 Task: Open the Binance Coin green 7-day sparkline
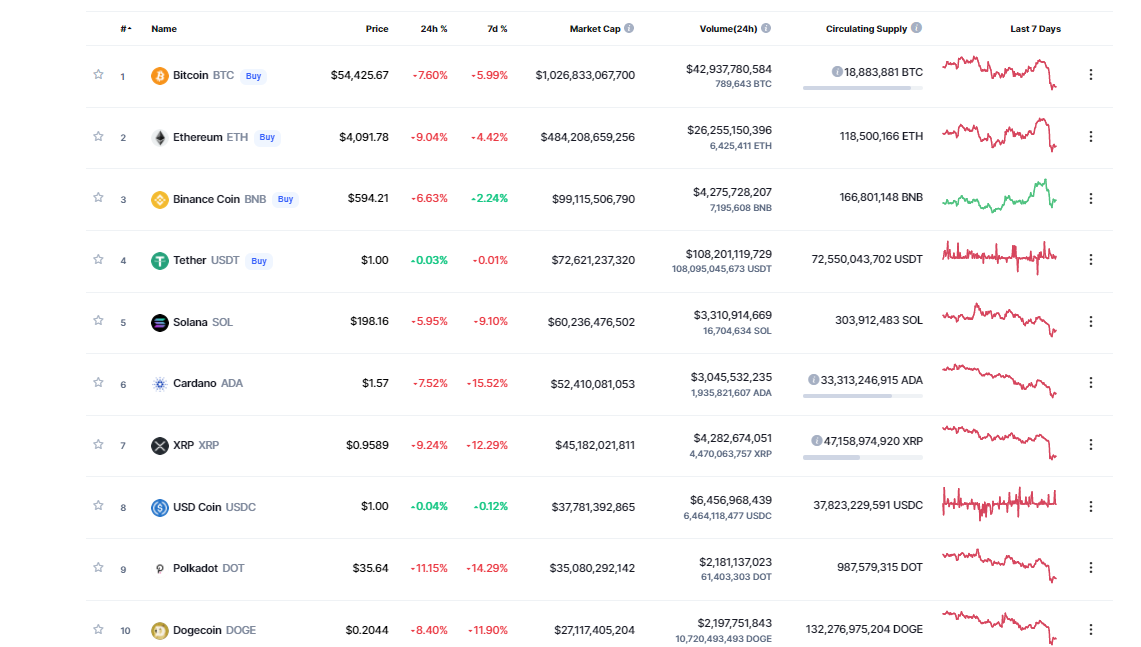coord(999,195)
